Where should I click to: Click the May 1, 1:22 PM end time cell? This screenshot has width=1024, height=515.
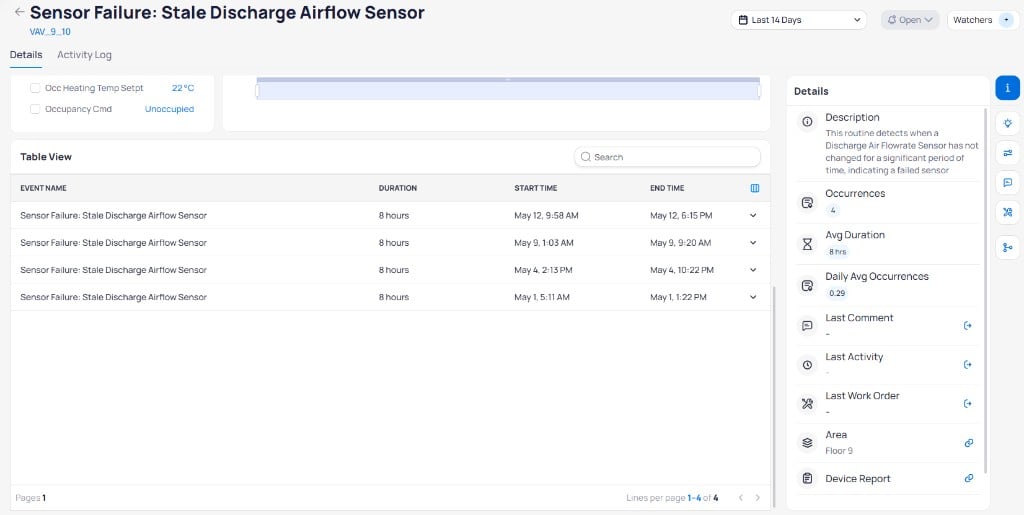[679, 297]
